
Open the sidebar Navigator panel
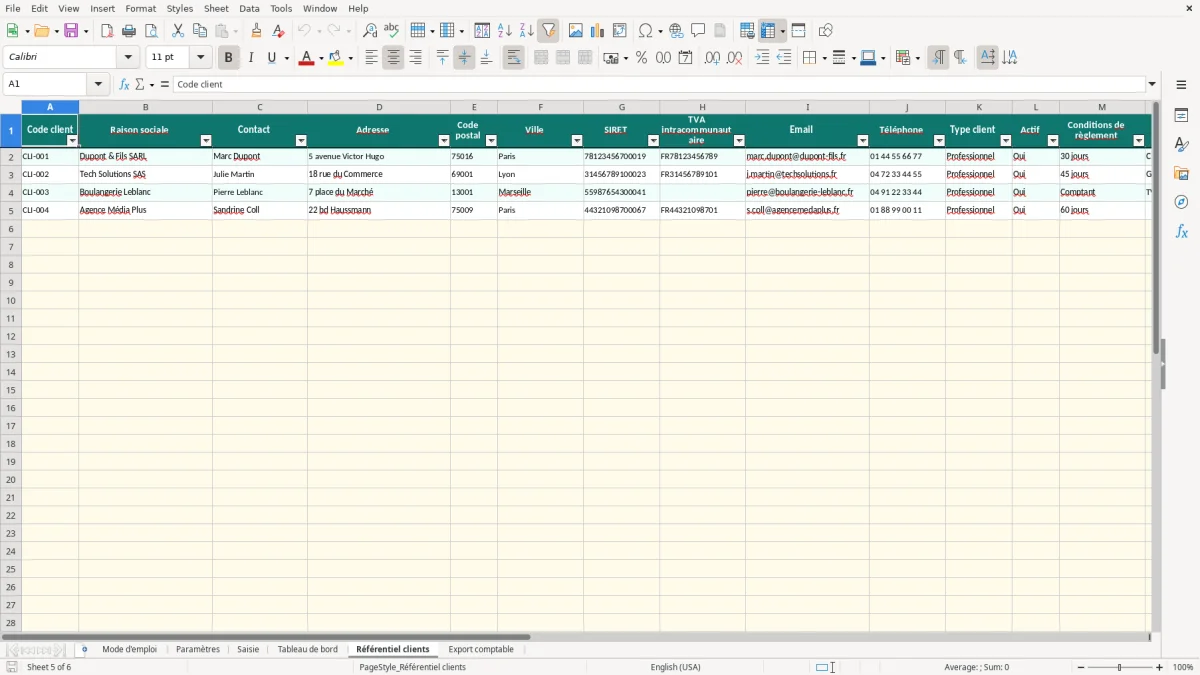click(x=1181, y=202)
